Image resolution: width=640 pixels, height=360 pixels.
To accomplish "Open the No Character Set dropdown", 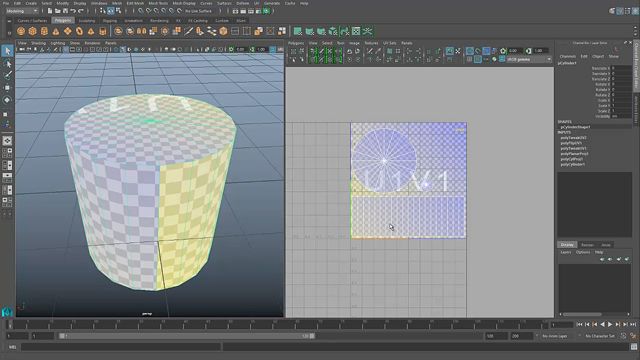I will tap(600, 336).
